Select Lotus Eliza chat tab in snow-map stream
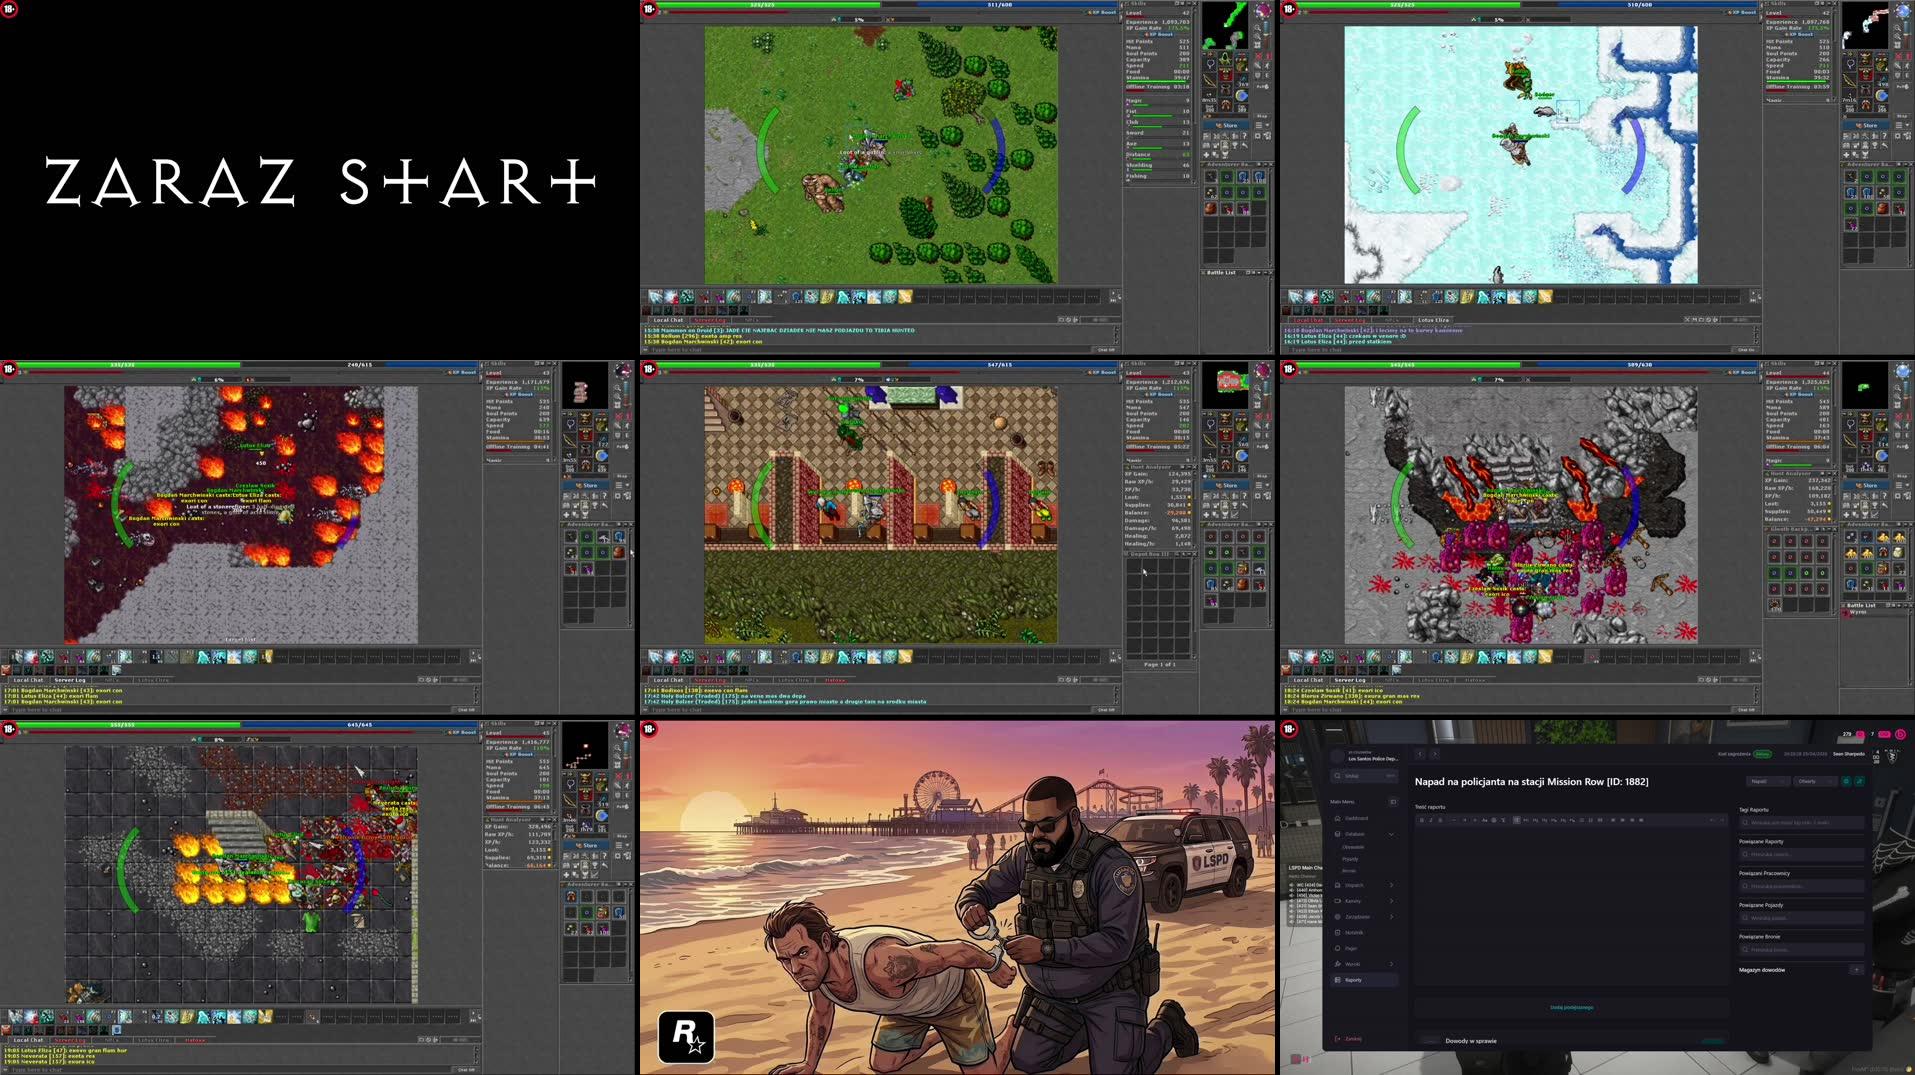1915x1075 pixels. (x=1432, y=320)
